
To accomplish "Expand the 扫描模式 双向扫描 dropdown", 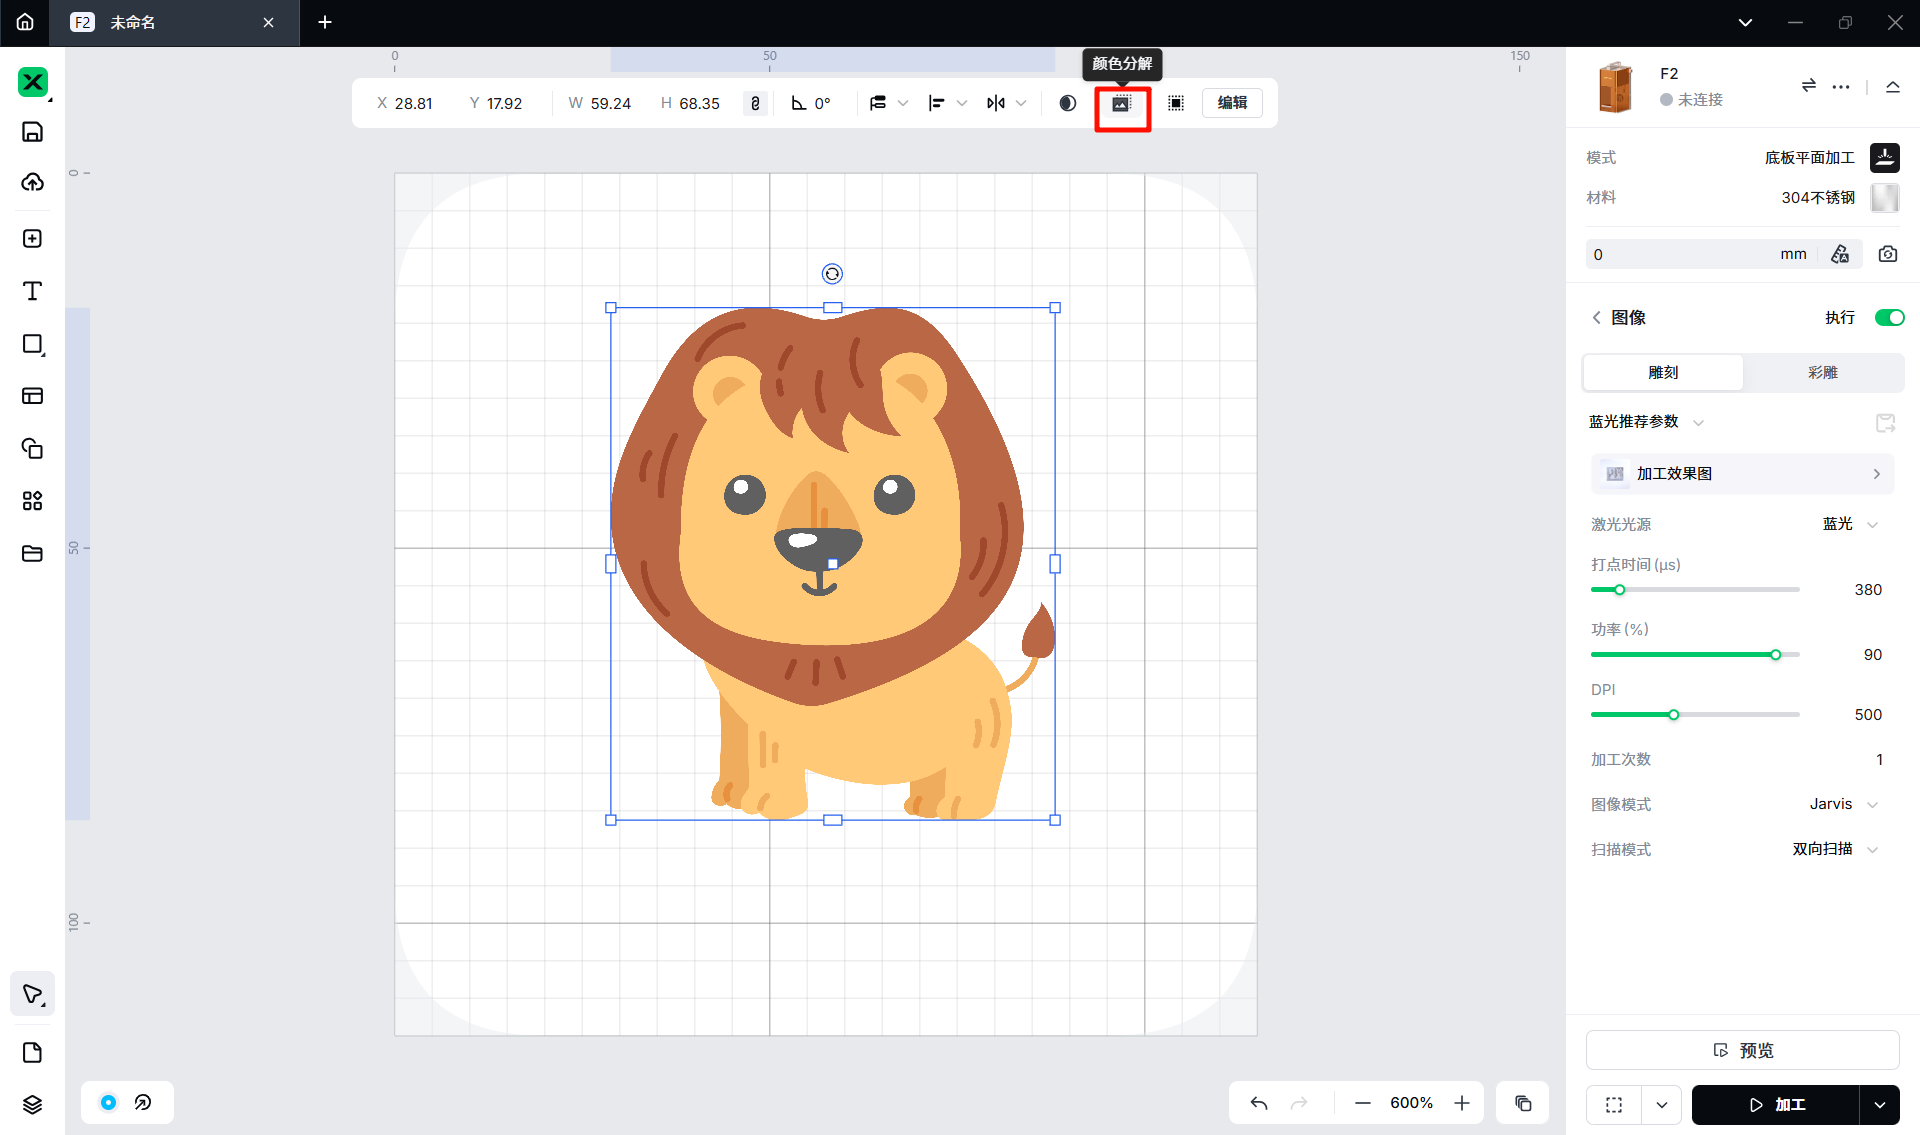I will click(1836, 849).
